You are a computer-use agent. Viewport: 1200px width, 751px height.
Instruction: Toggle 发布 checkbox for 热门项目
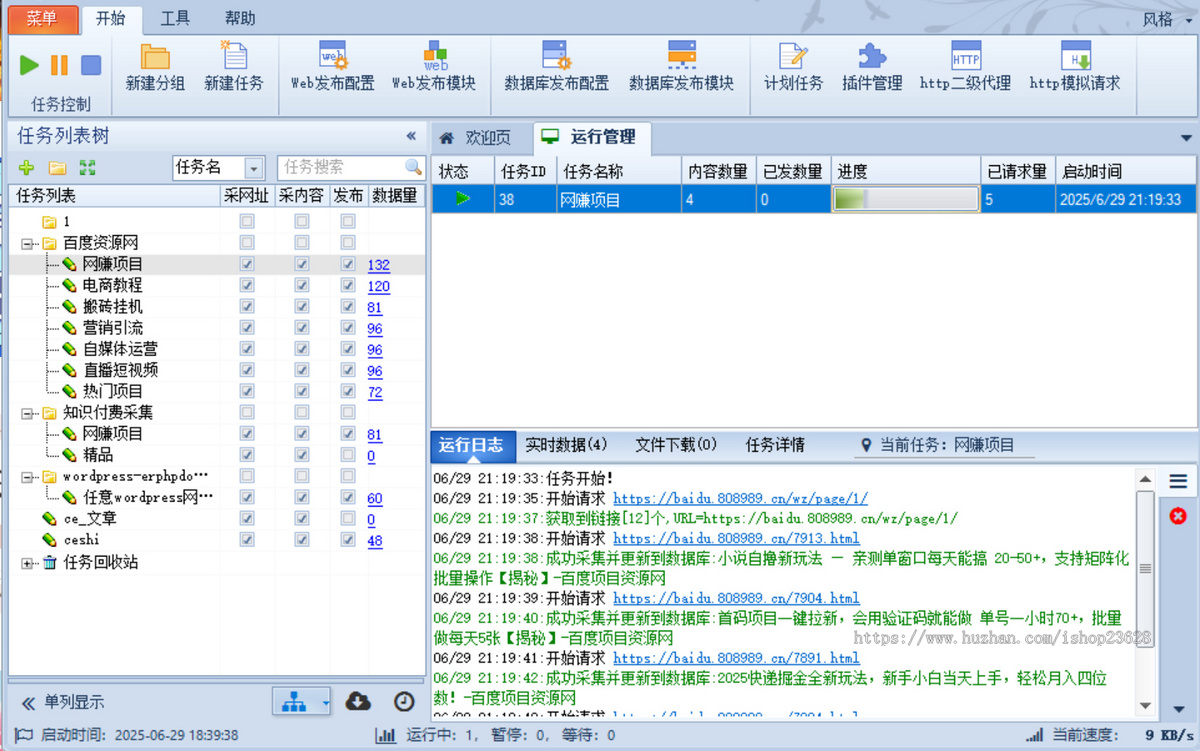348,391
